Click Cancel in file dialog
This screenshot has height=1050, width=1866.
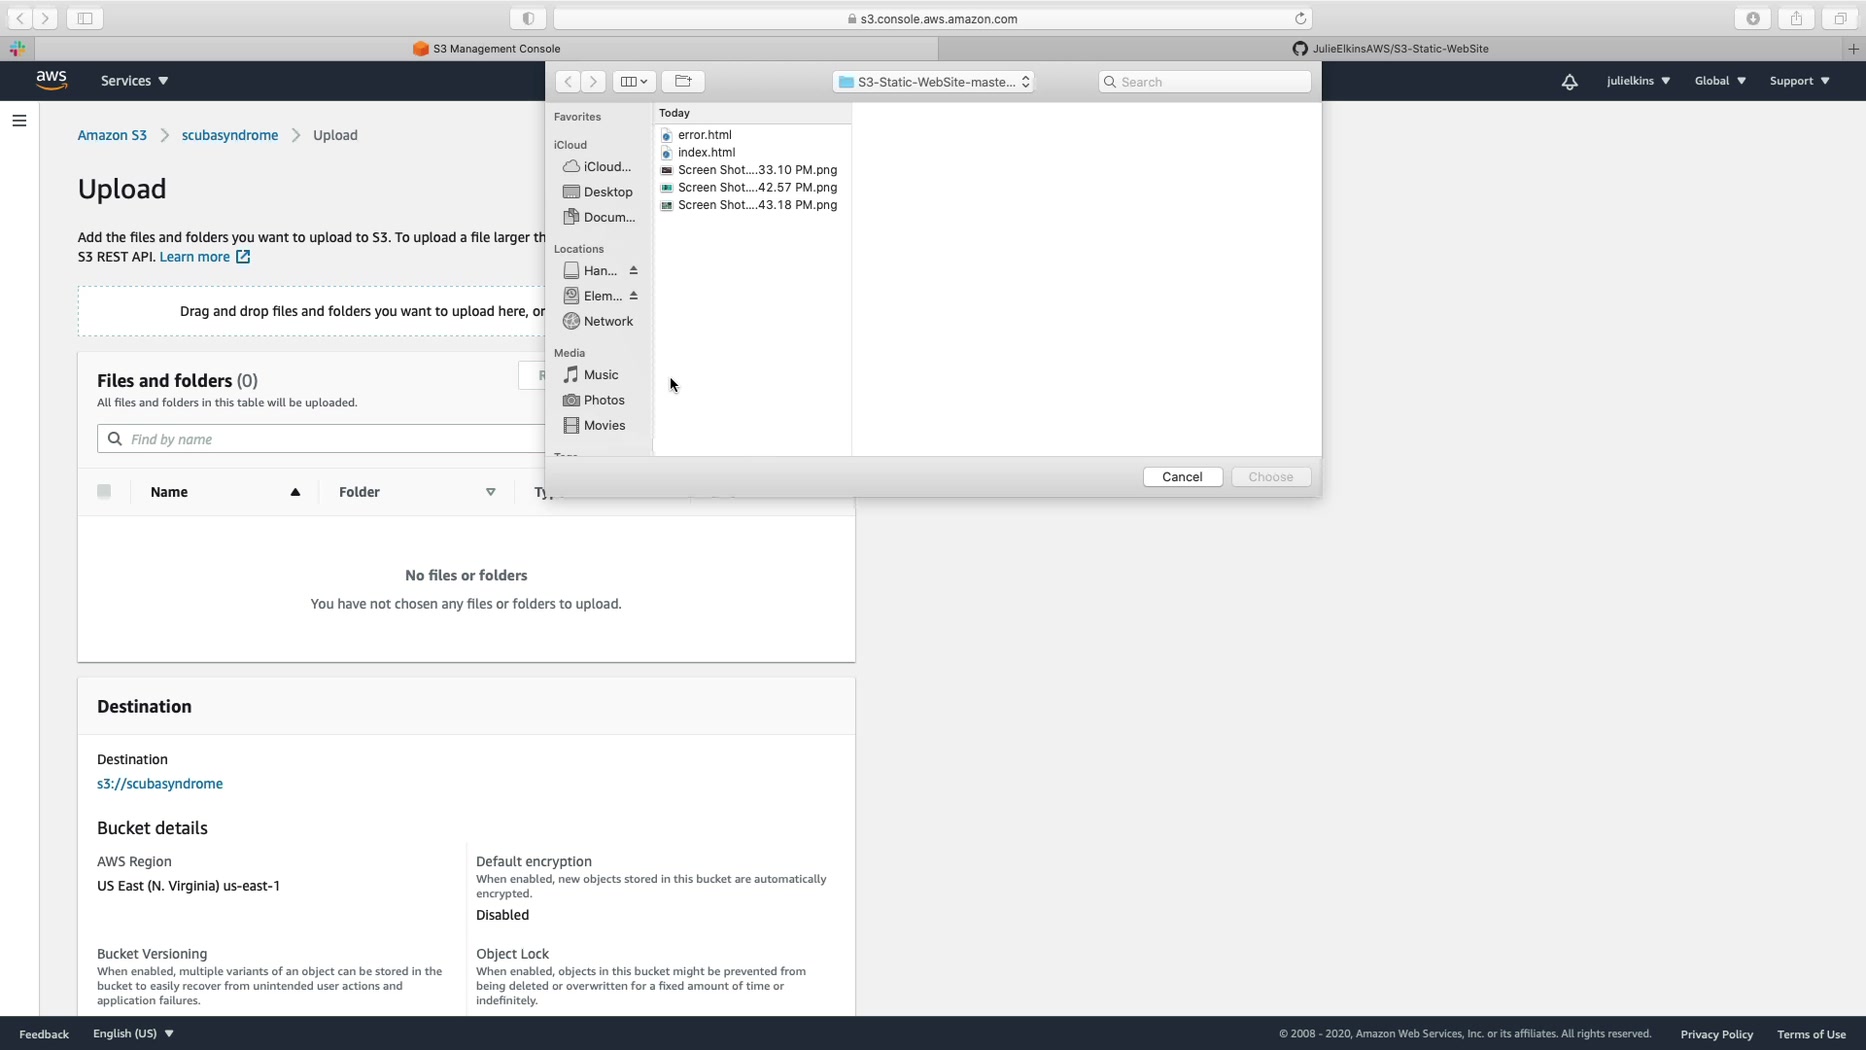pyautogui.click(x=1182, y=477)
